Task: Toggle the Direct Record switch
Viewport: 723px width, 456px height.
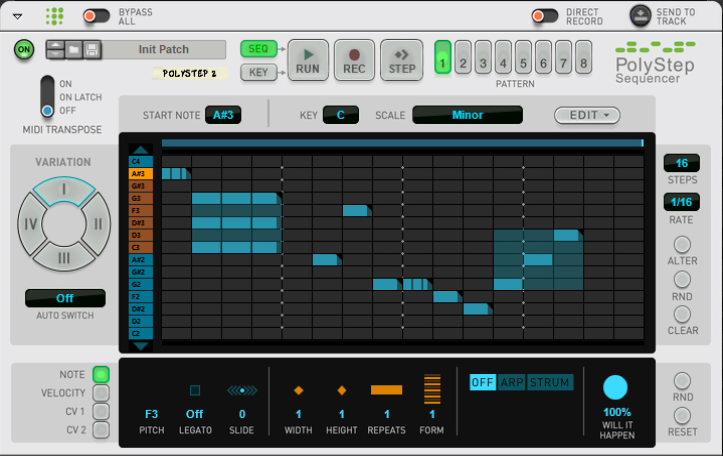Action: [545, 16]
